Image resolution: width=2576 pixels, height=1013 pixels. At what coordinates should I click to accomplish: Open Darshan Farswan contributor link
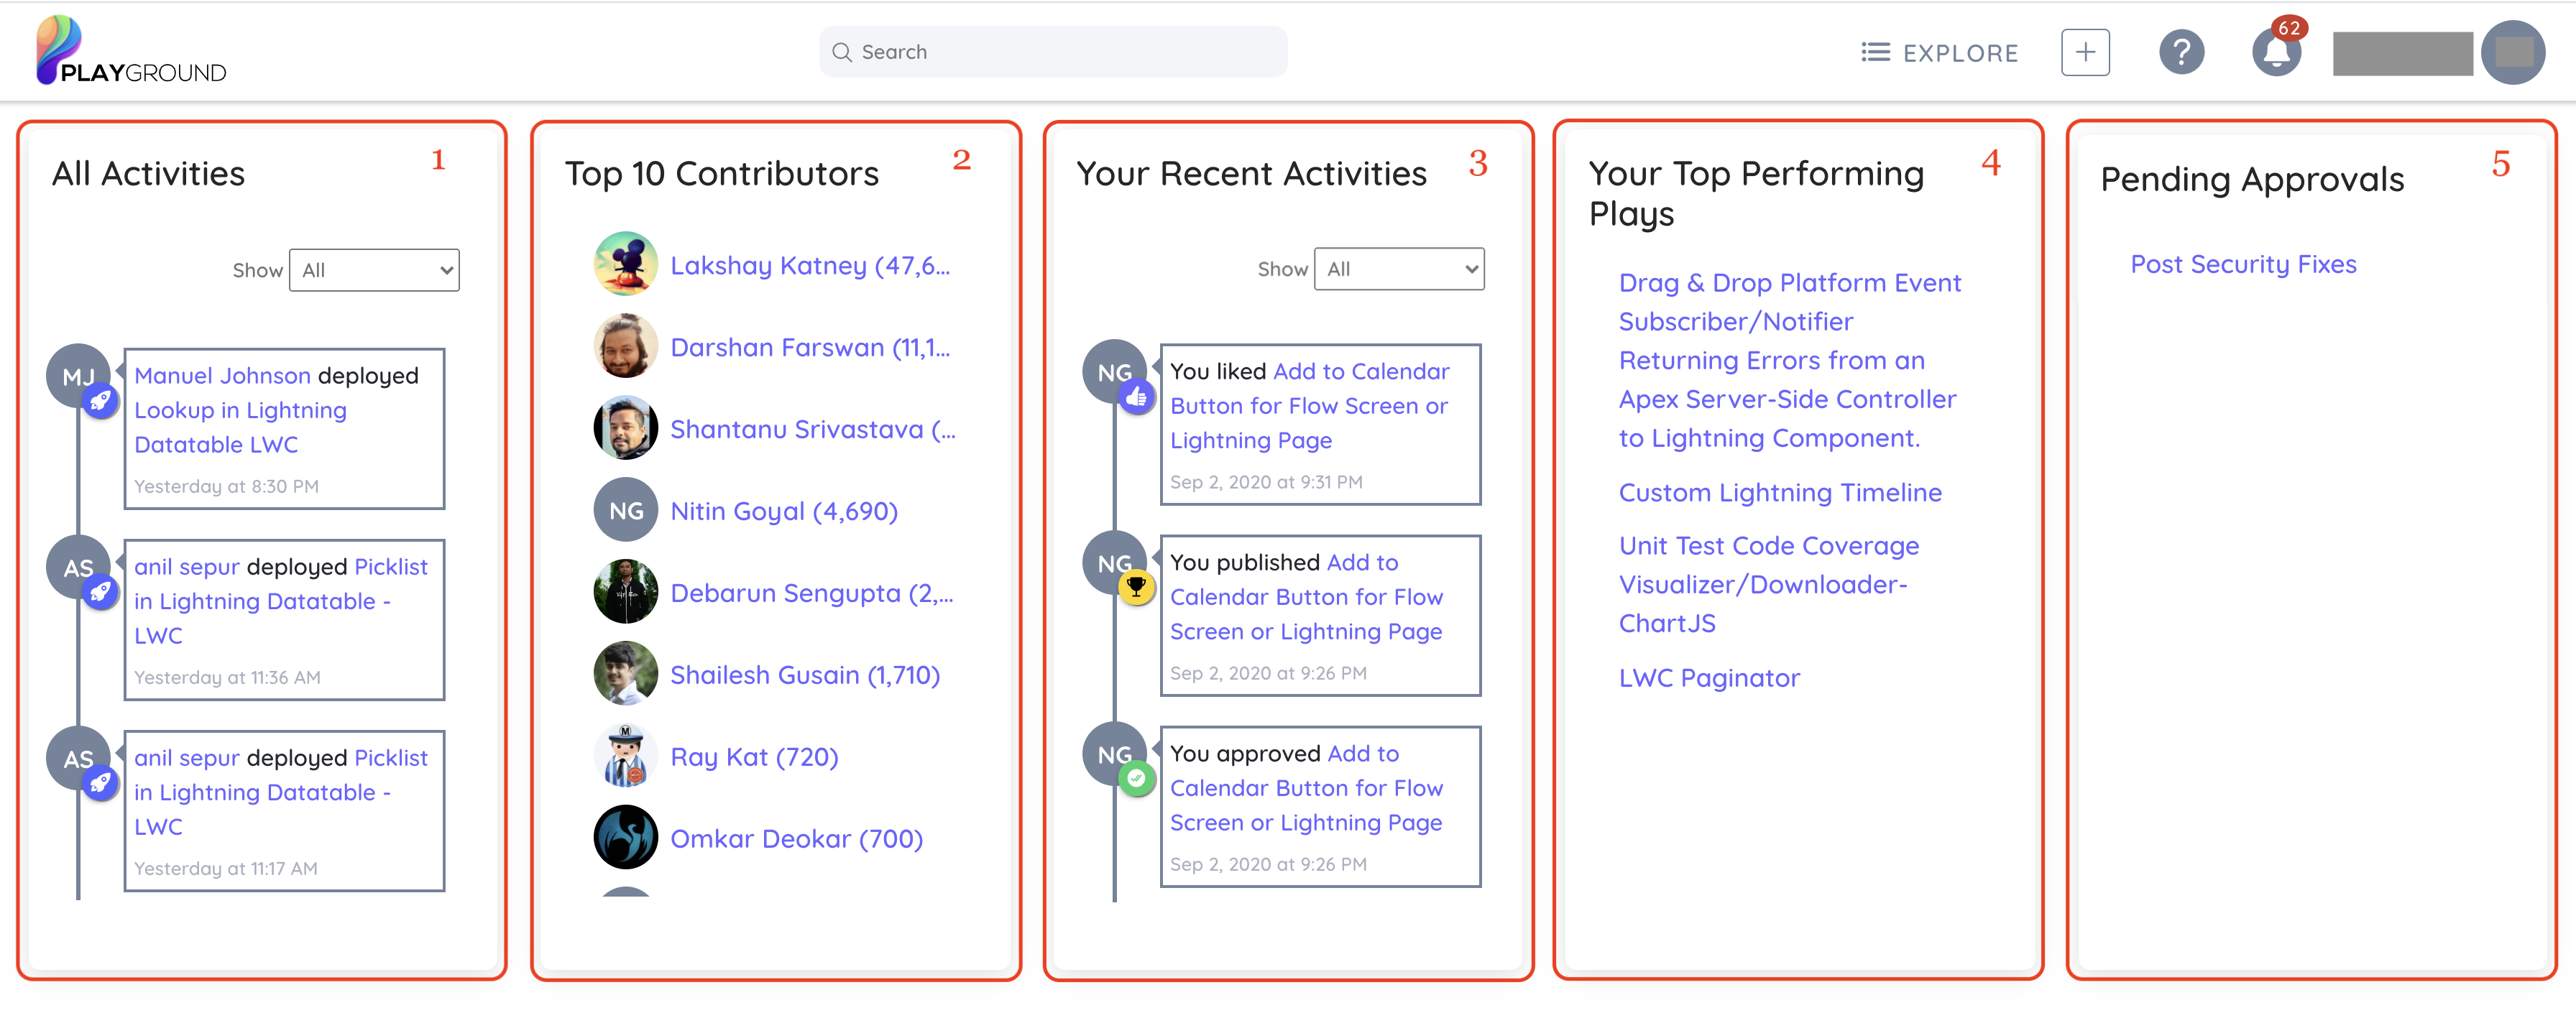[810, 348]
